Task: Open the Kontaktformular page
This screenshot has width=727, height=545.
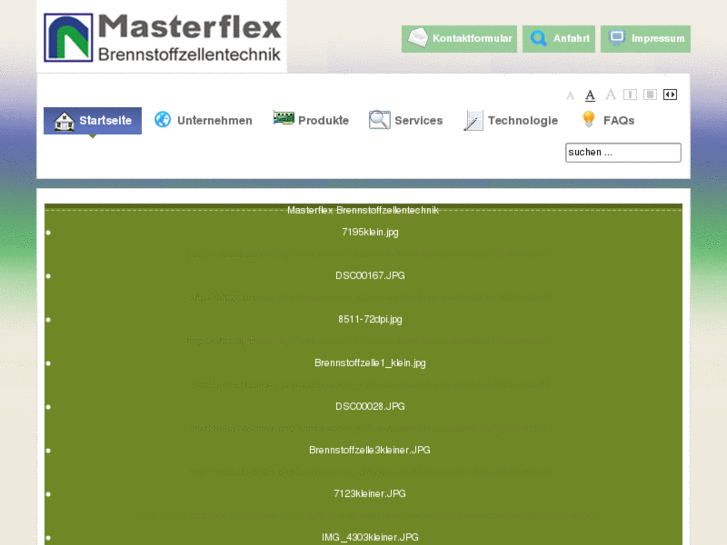Action: 459,39
